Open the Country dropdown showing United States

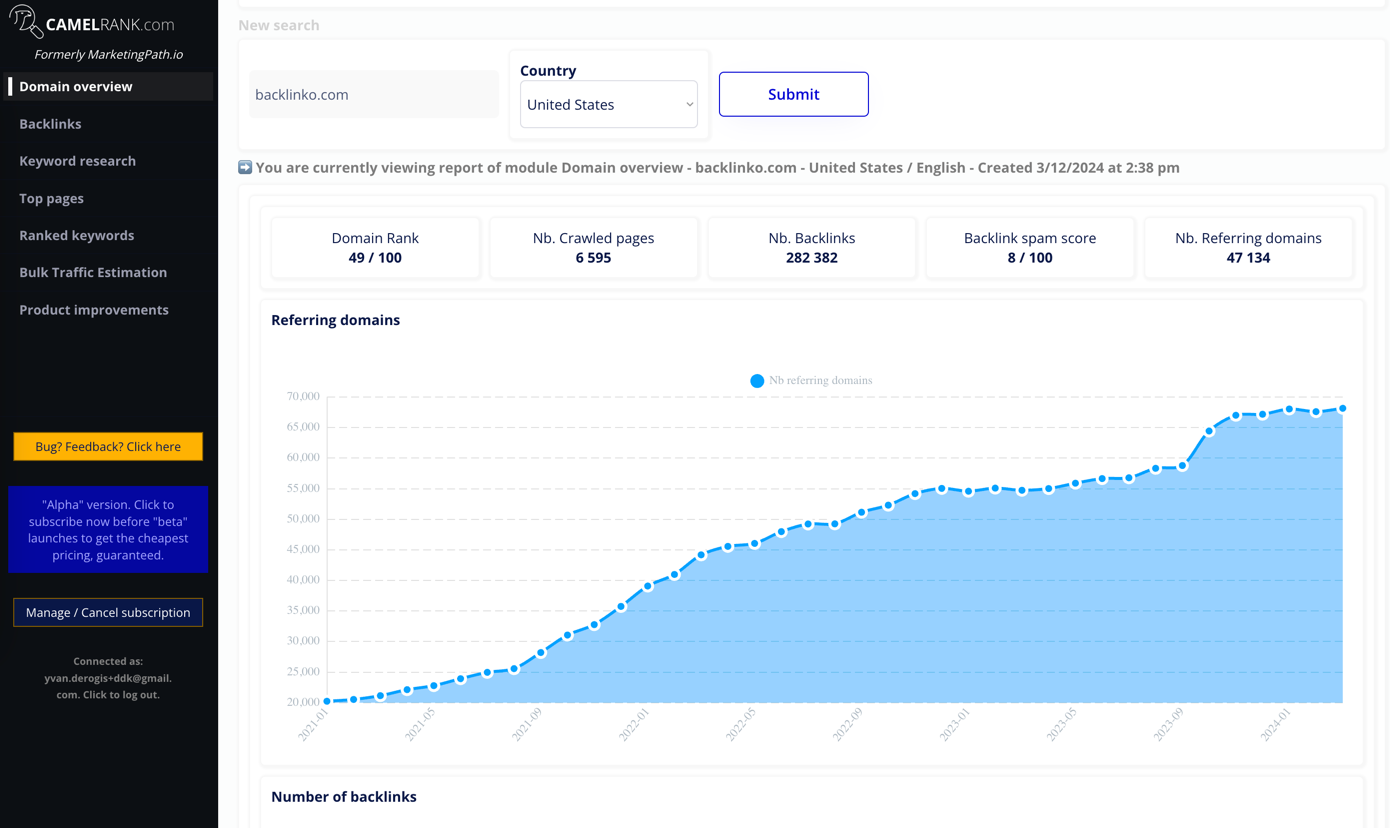tap(608, 104)
